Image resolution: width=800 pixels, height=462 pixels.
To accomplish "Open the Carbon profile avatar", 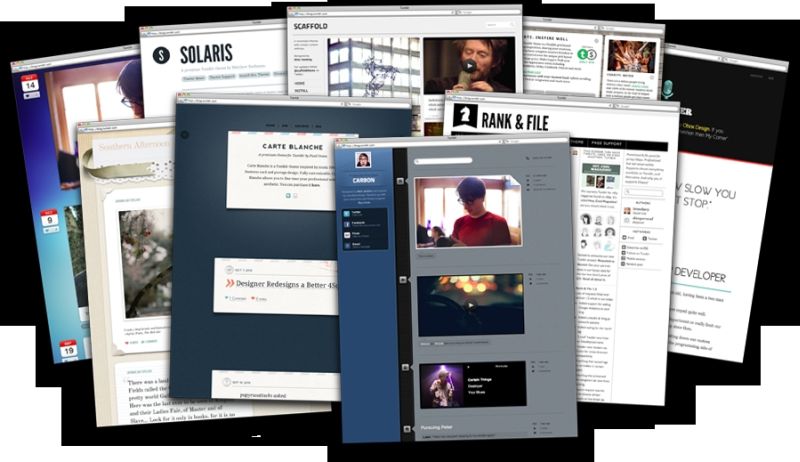I will [364, 160].
